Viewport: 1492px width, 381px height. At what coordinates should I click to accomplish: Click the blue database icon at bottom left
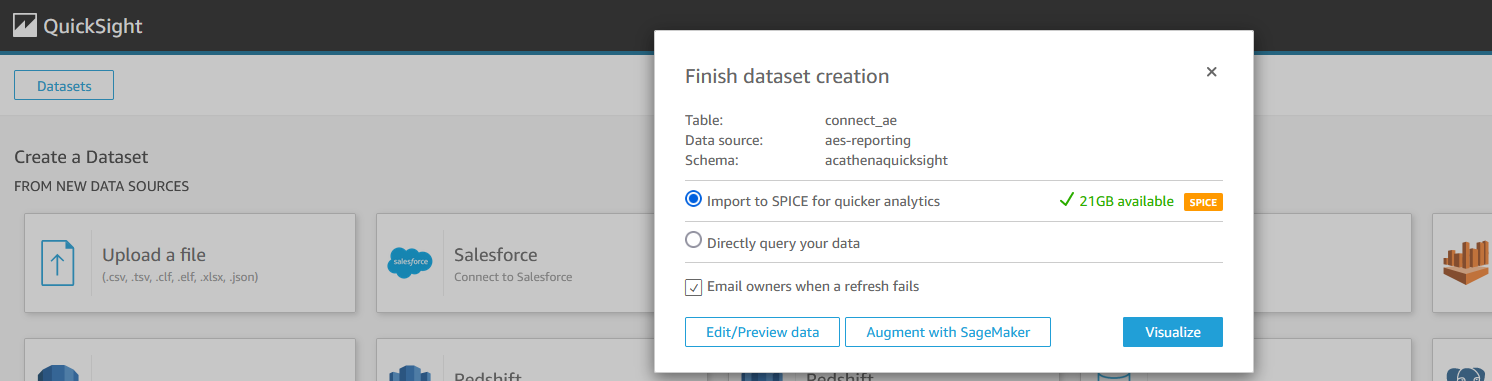click(x=58, y=373)
